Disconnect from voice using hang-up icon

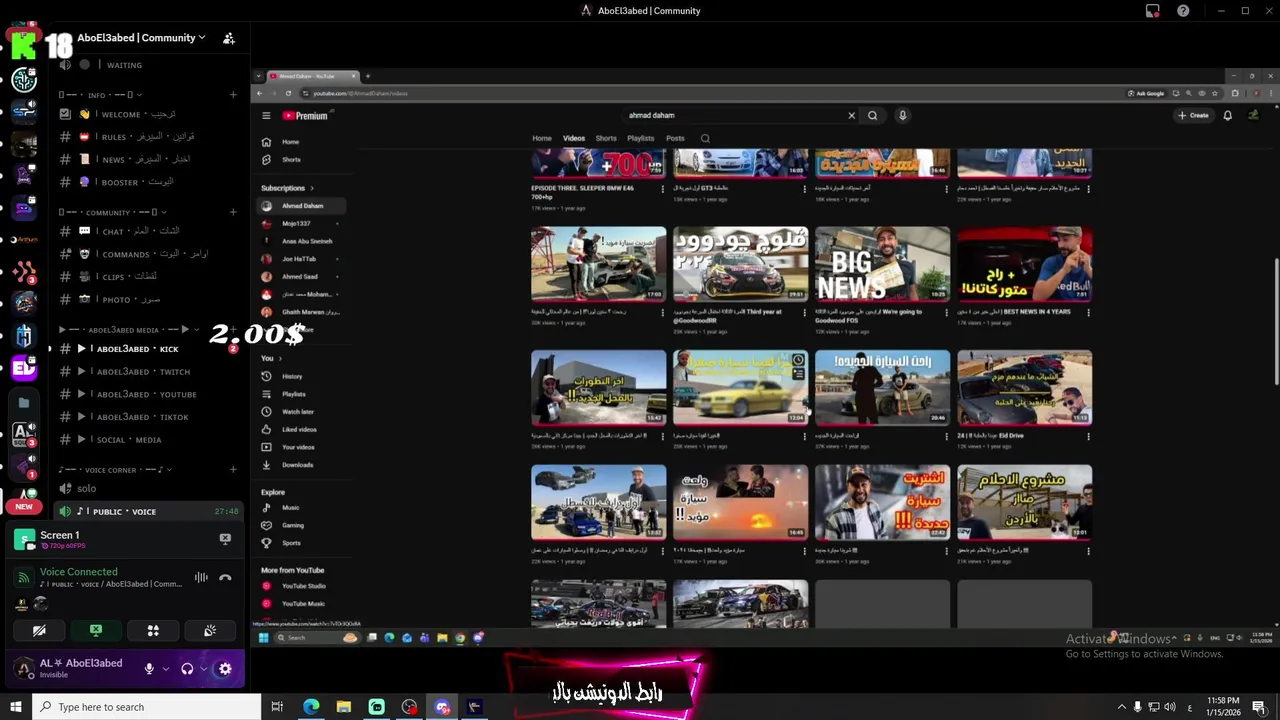click(x=225, y=577)
